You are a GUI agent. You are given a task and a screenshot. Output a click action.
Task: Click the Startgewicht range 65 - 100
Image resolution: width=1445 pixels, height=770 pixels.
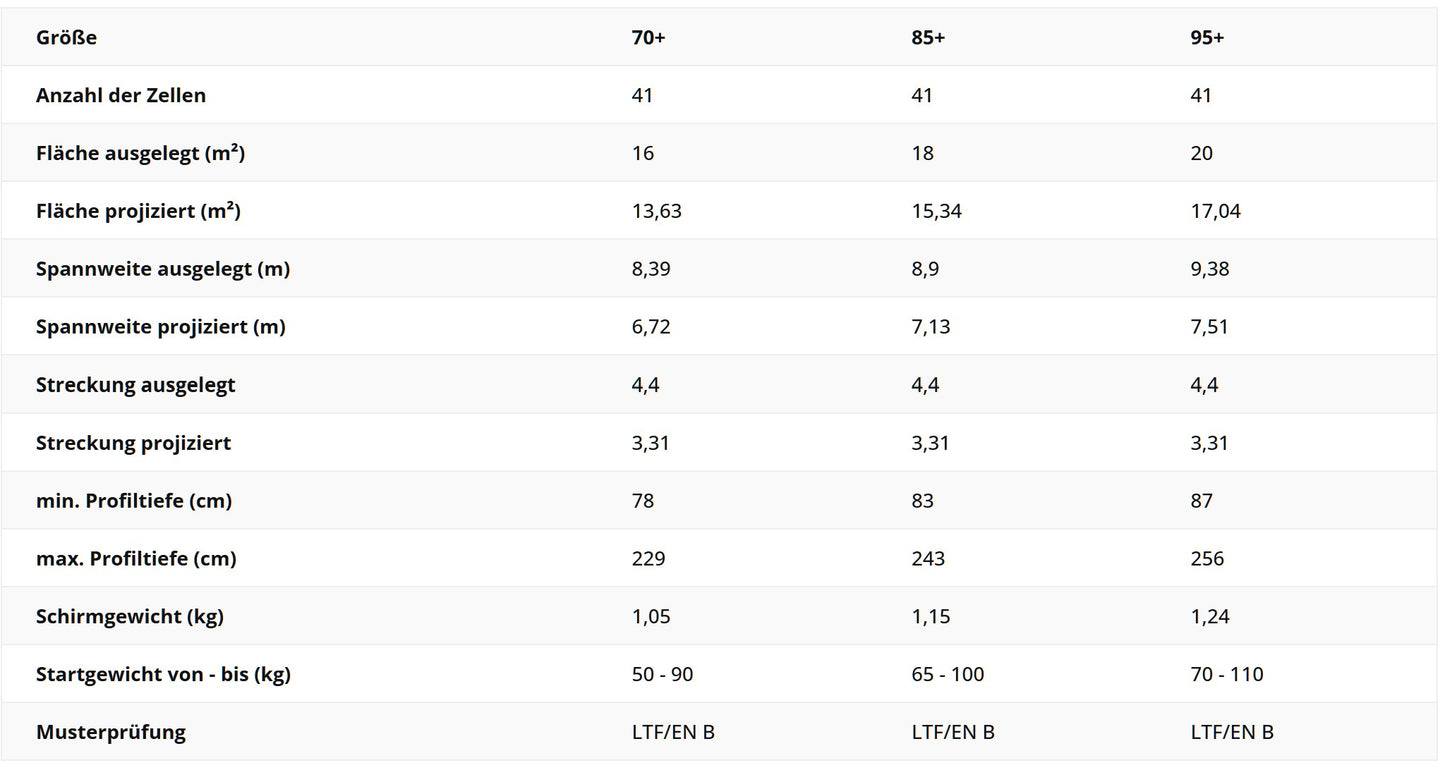pyautogui.click(x=948, y=675)
